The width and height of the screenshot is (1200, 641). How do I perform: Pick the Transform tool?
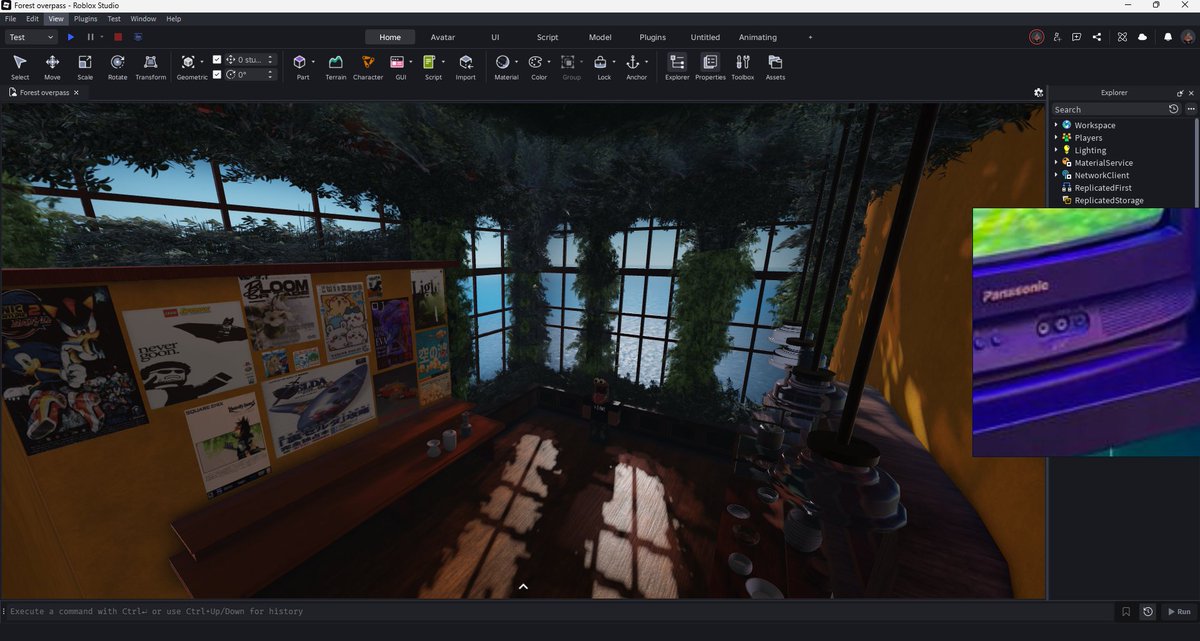(x=151, y=67)
